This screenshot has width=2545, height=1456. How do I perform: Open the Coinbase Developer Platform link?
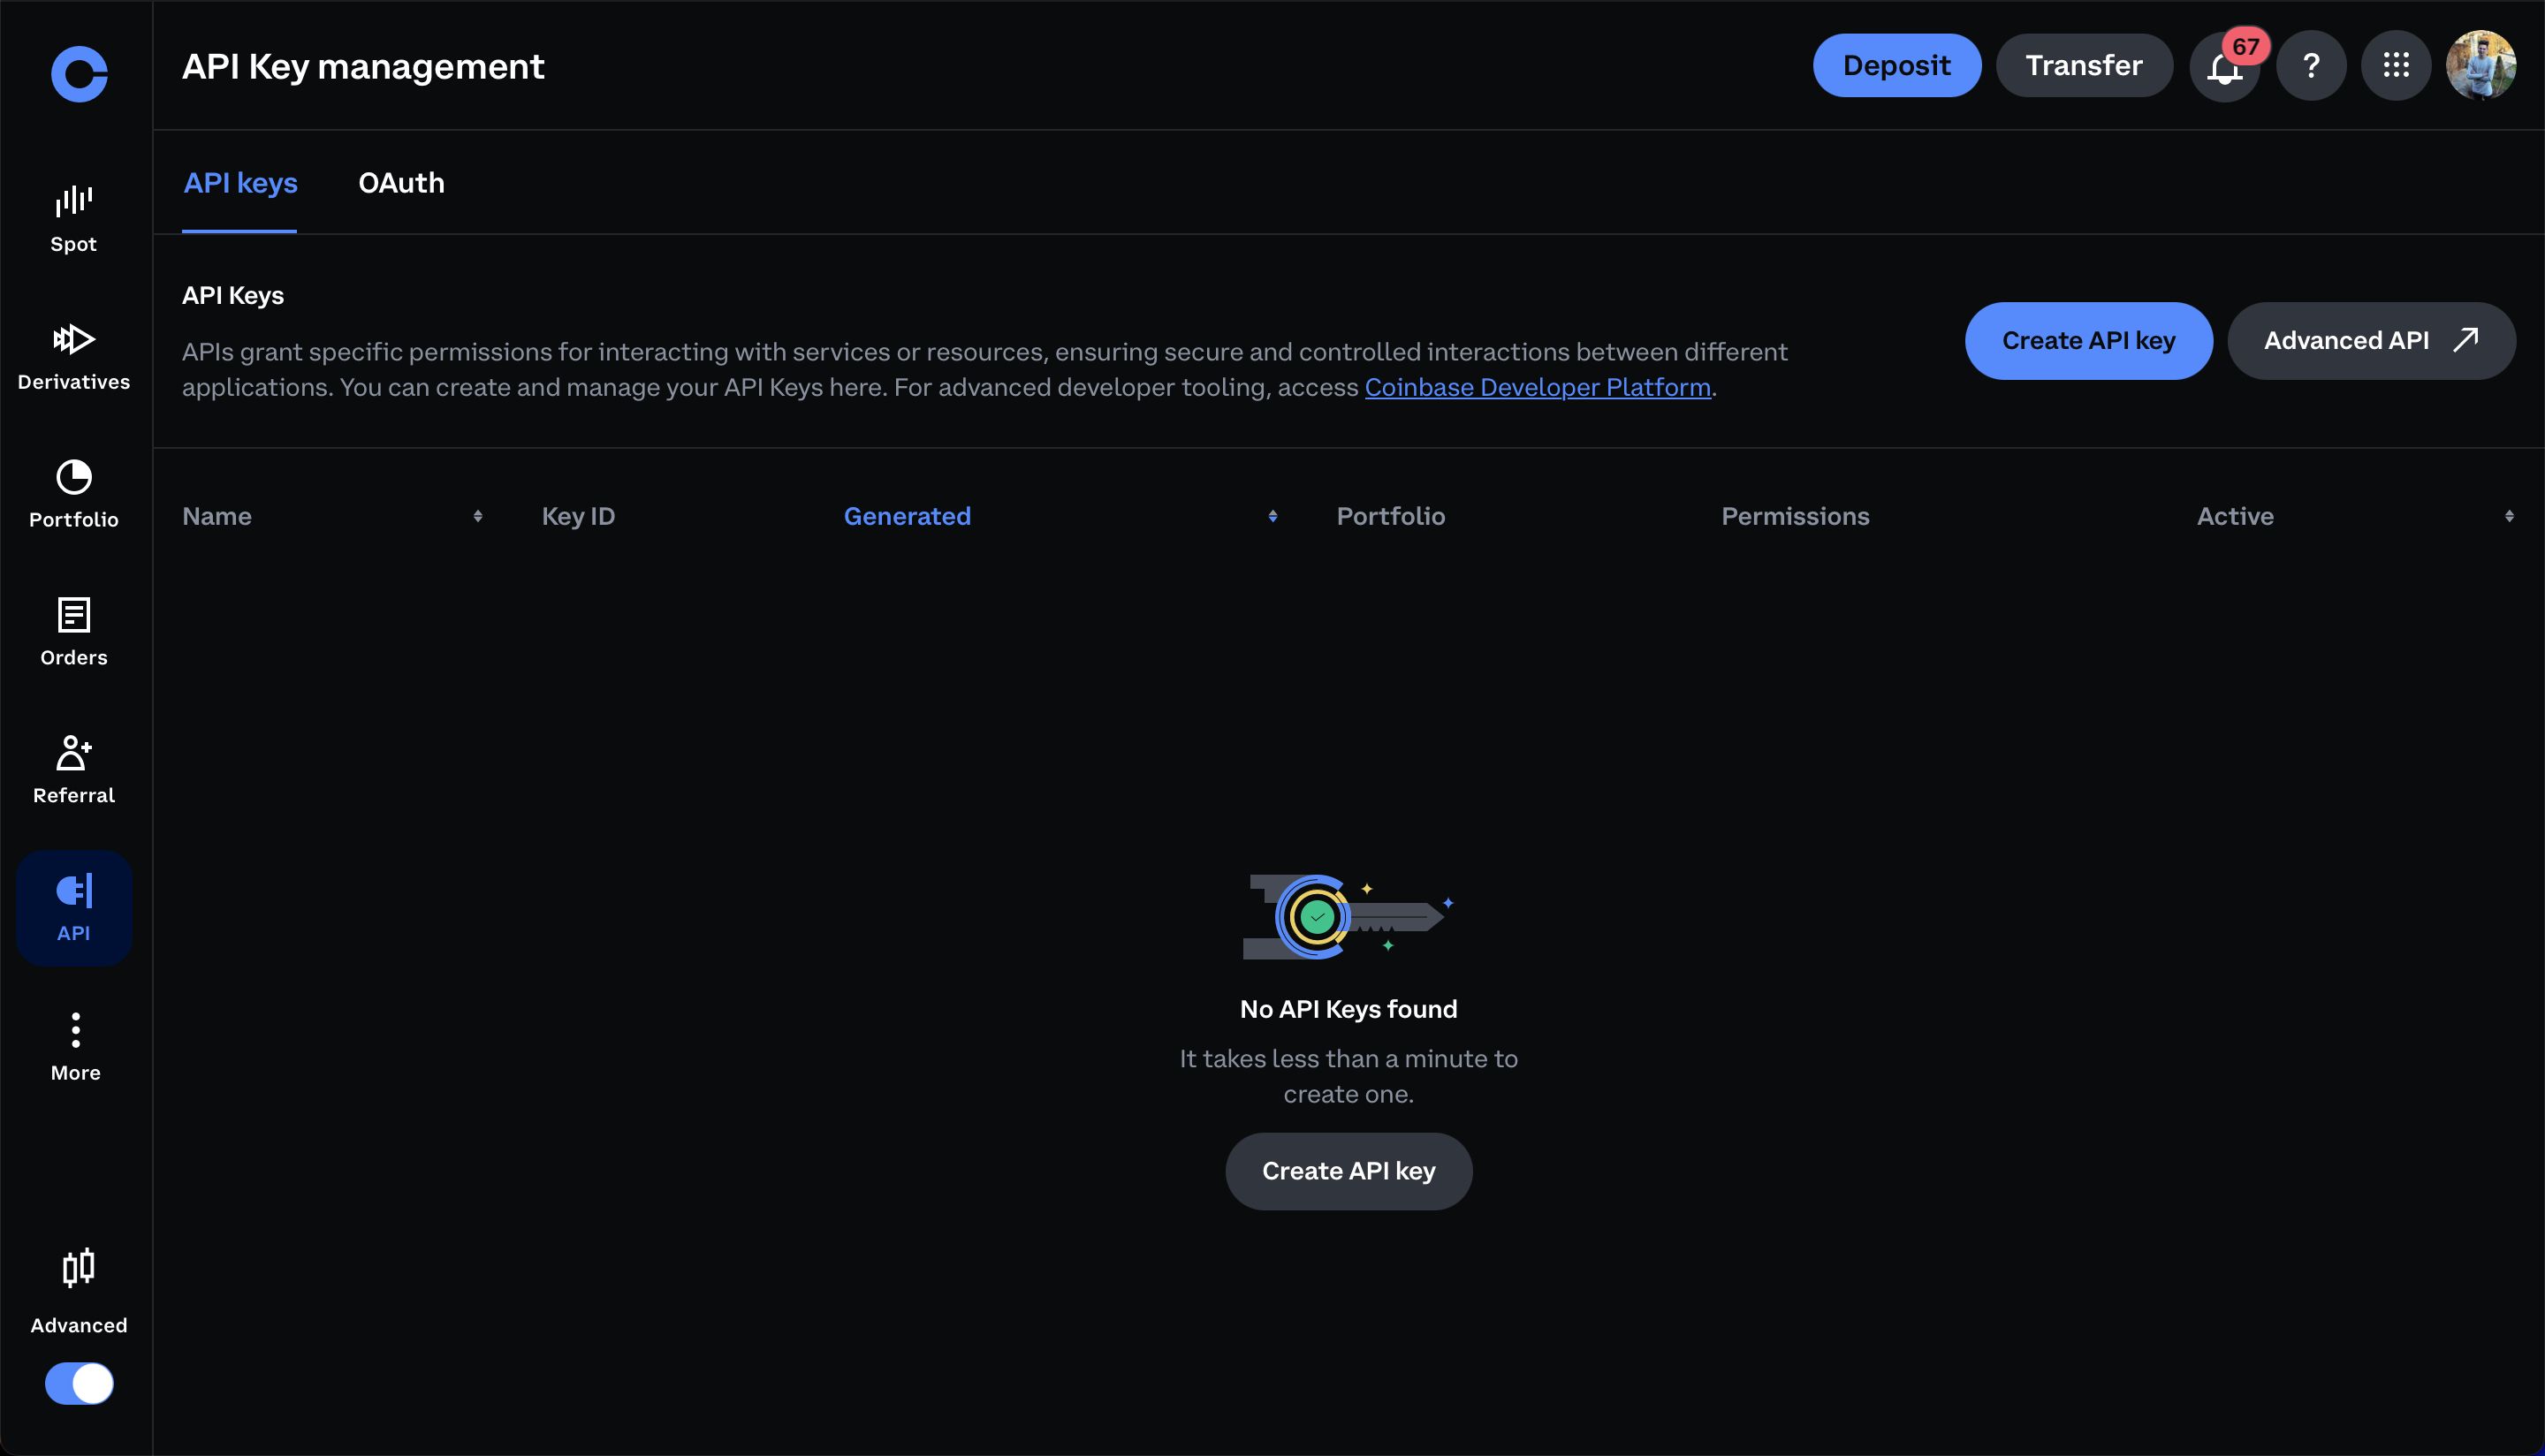(1538, 388)
